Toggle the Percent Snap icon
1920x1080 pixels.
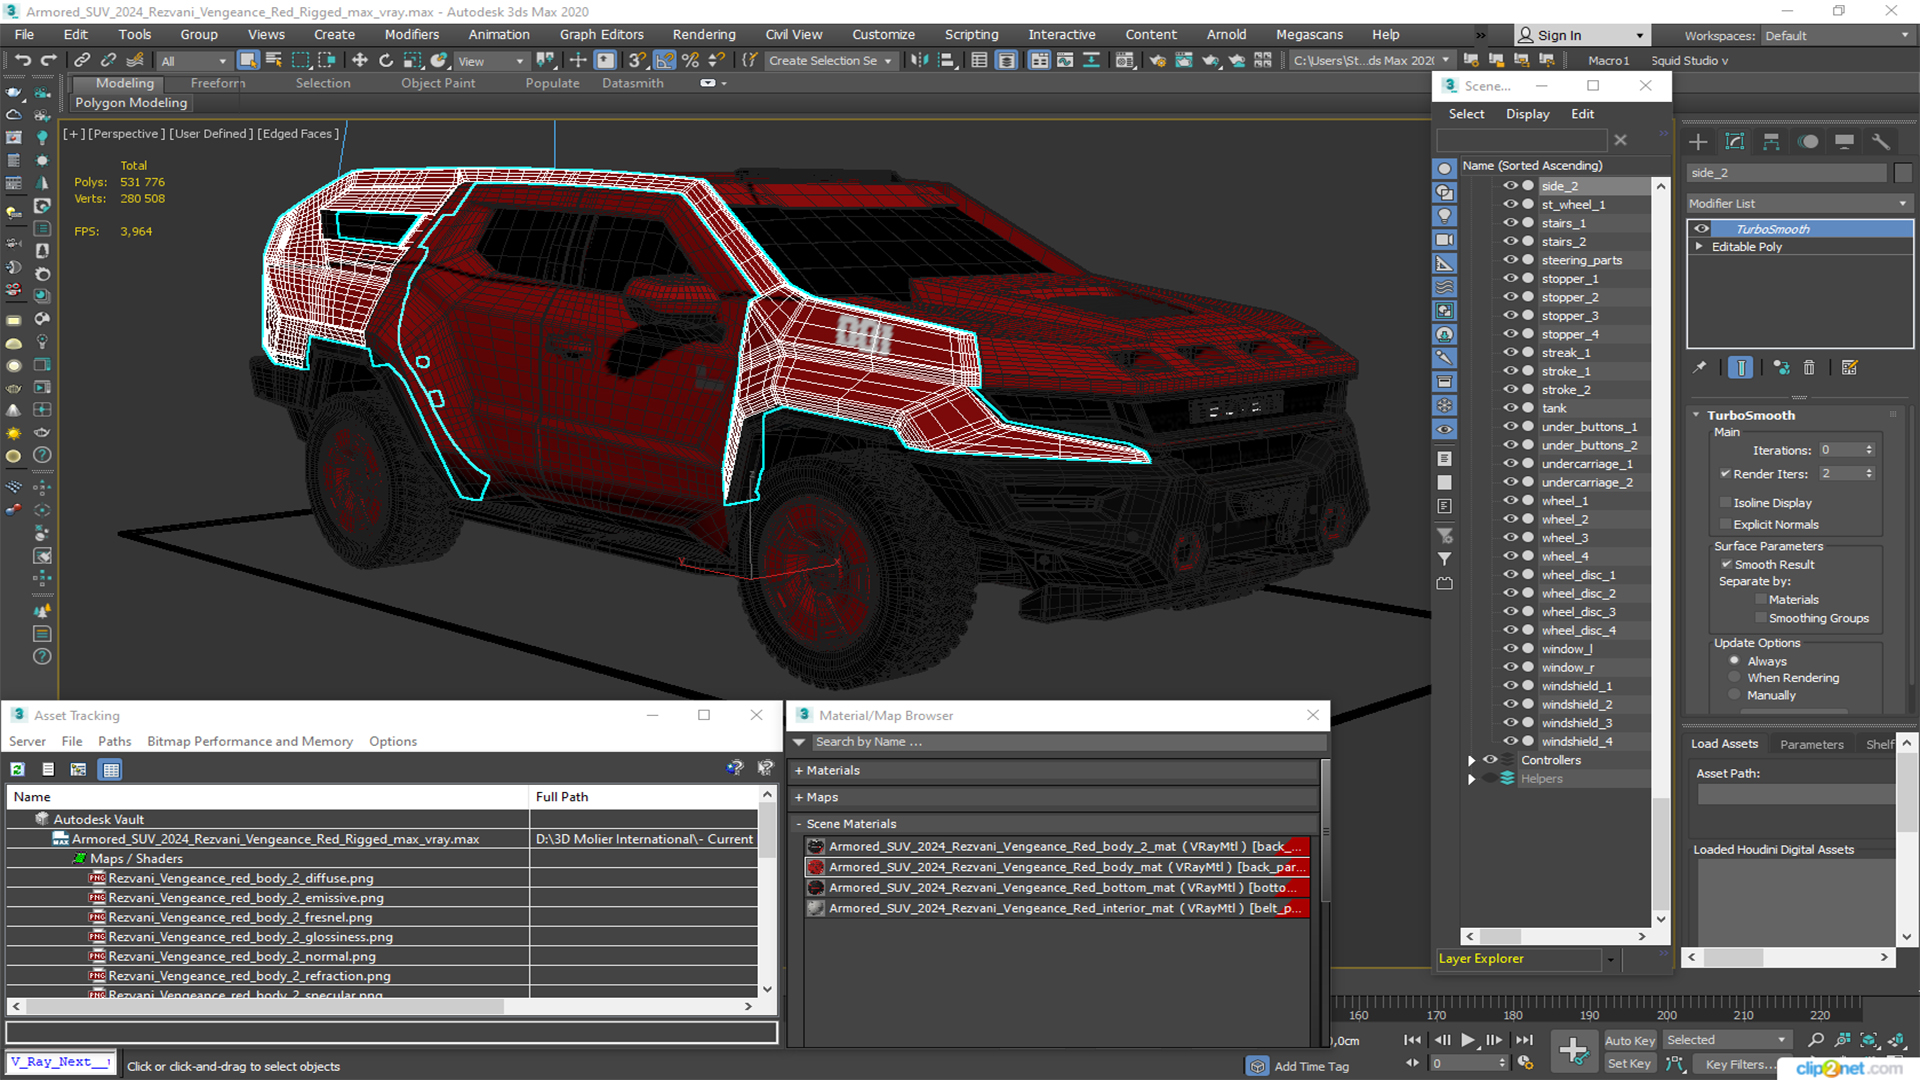690,61
